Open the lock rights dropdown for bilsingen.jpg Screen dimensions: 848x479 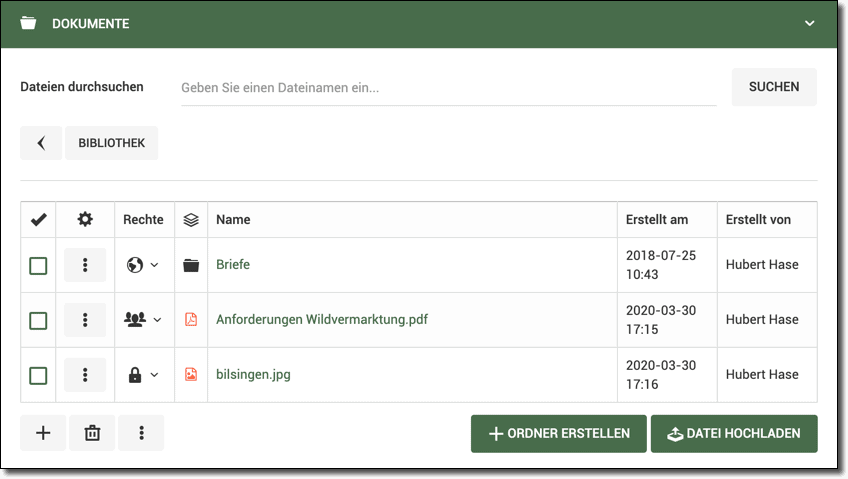click(x=143, y=375)
